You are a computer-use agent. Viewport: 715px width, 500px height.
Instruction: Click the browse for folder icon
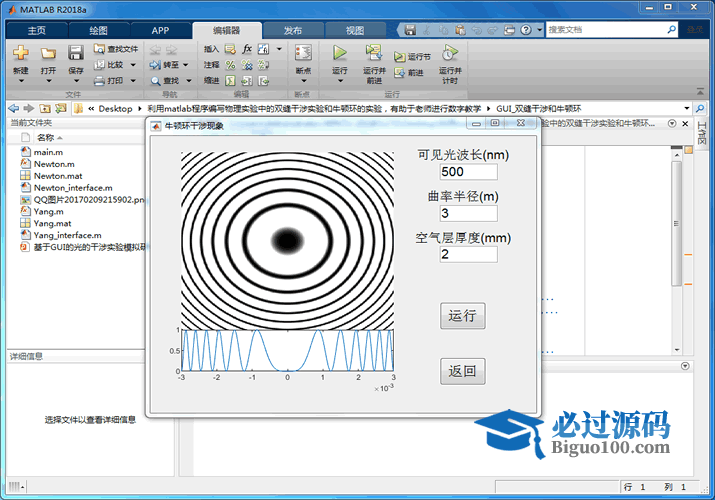[61, 108]
